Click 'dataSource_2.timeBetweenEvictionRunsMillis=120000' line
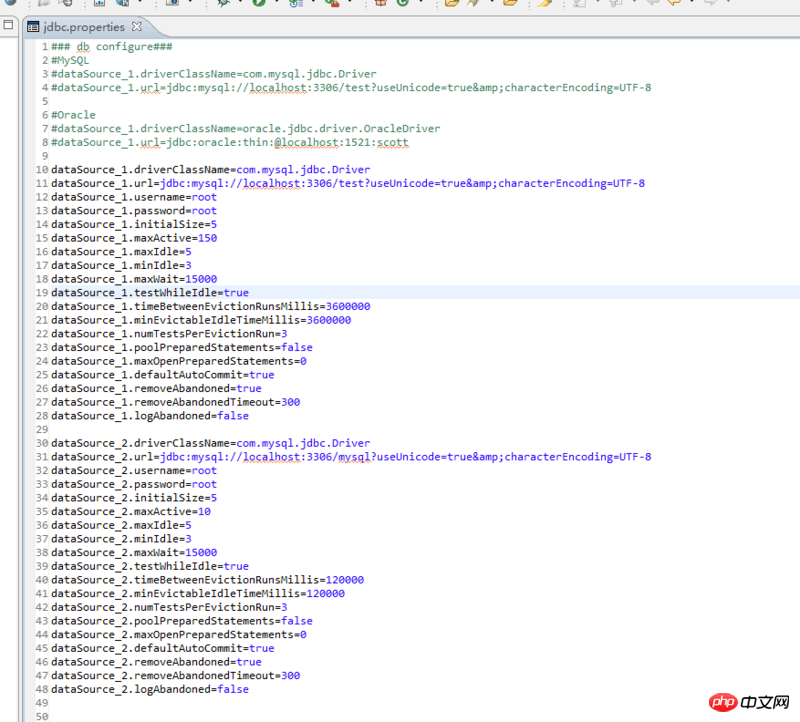 tap(207, 581)
